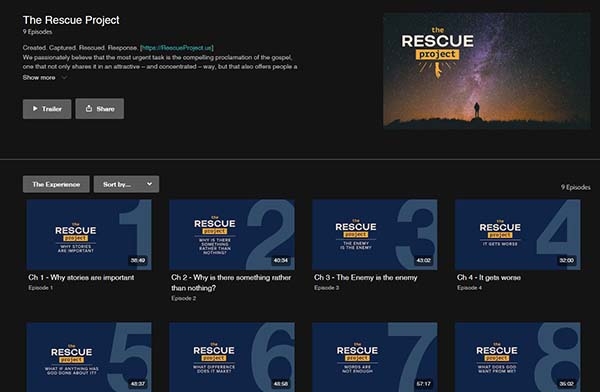Open episode 2 thumbnail
Screen dimensions: 600x392
coord(232,235)
